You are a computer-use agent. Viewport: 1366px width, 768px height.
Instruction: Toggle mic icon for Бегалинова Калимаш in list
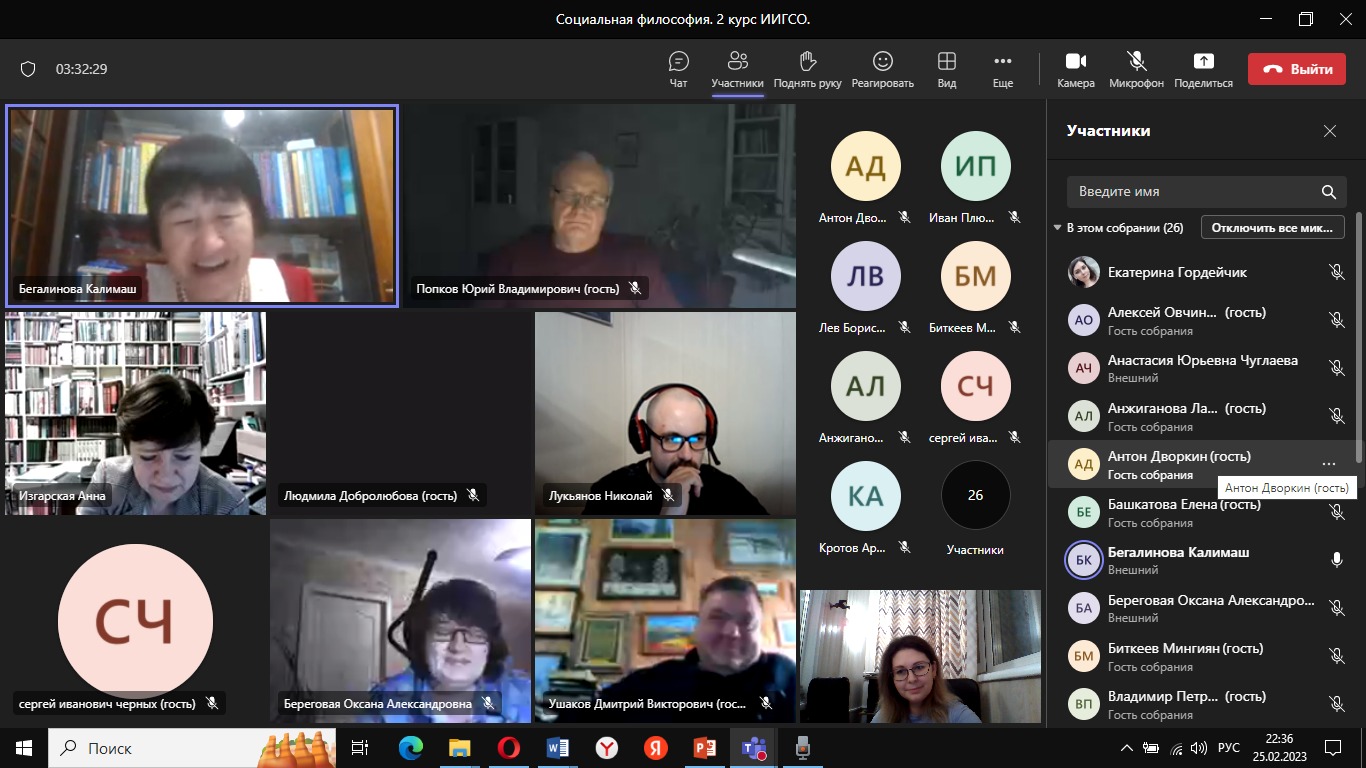click(x=1336, y=560)
